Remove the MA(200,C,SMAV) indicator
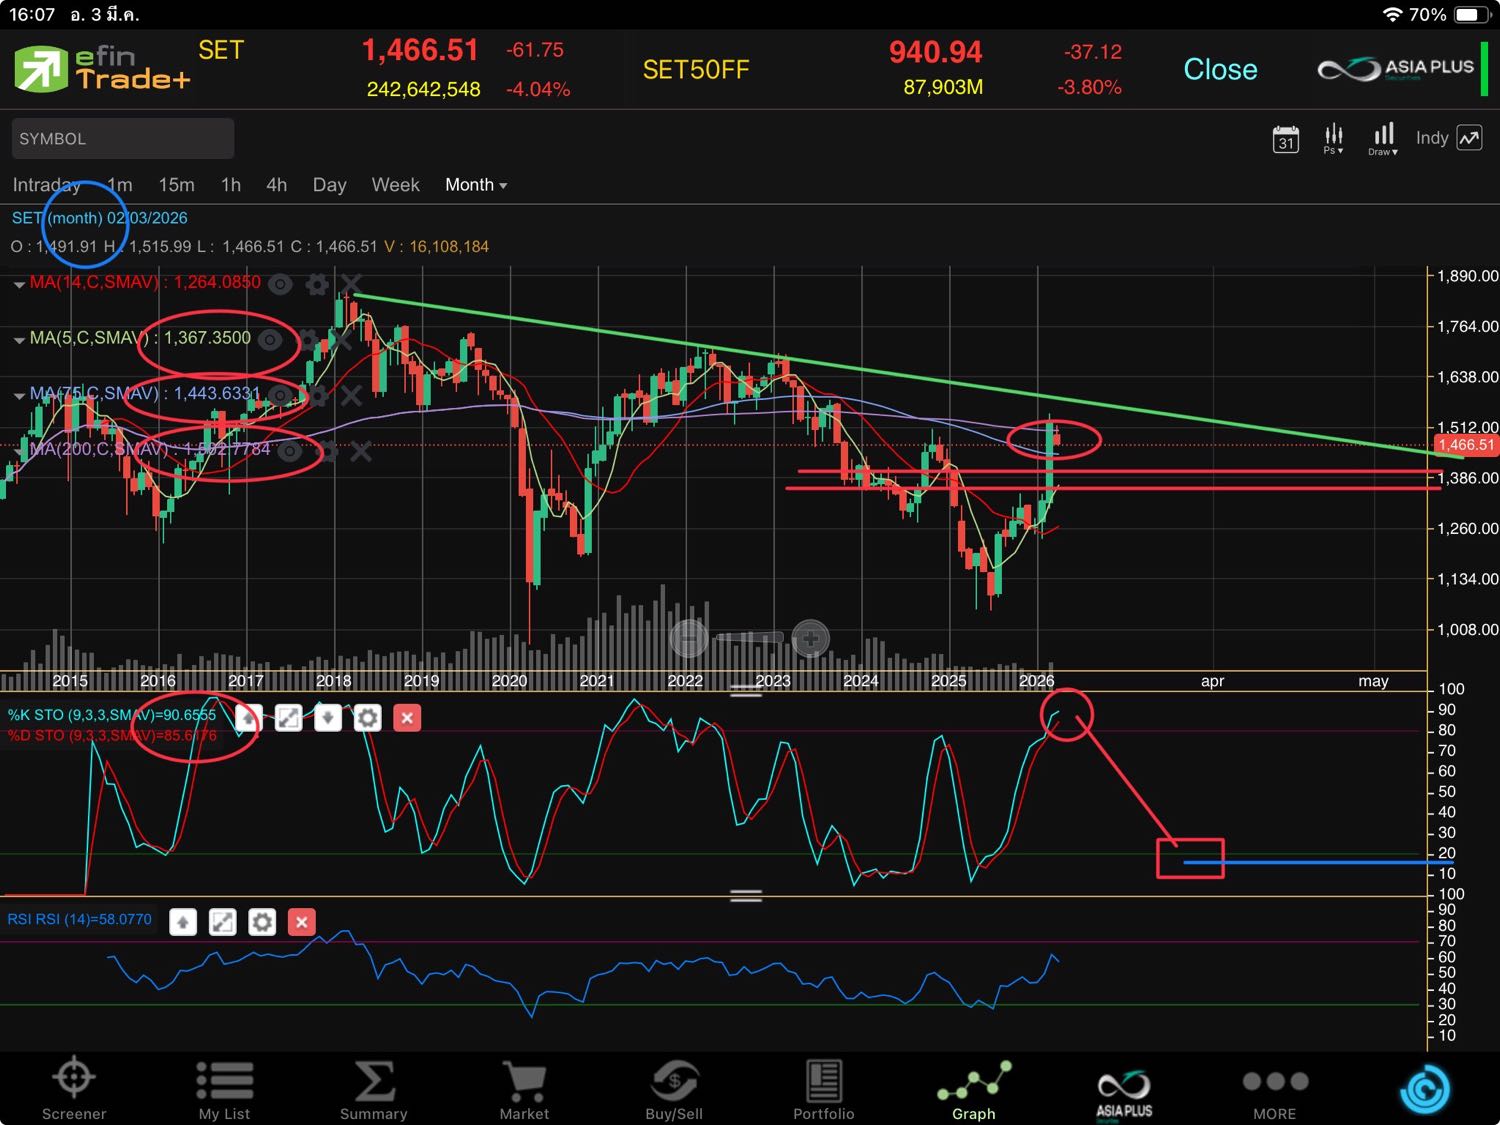Screen dimensions: 1500x1125 point(361,451)
